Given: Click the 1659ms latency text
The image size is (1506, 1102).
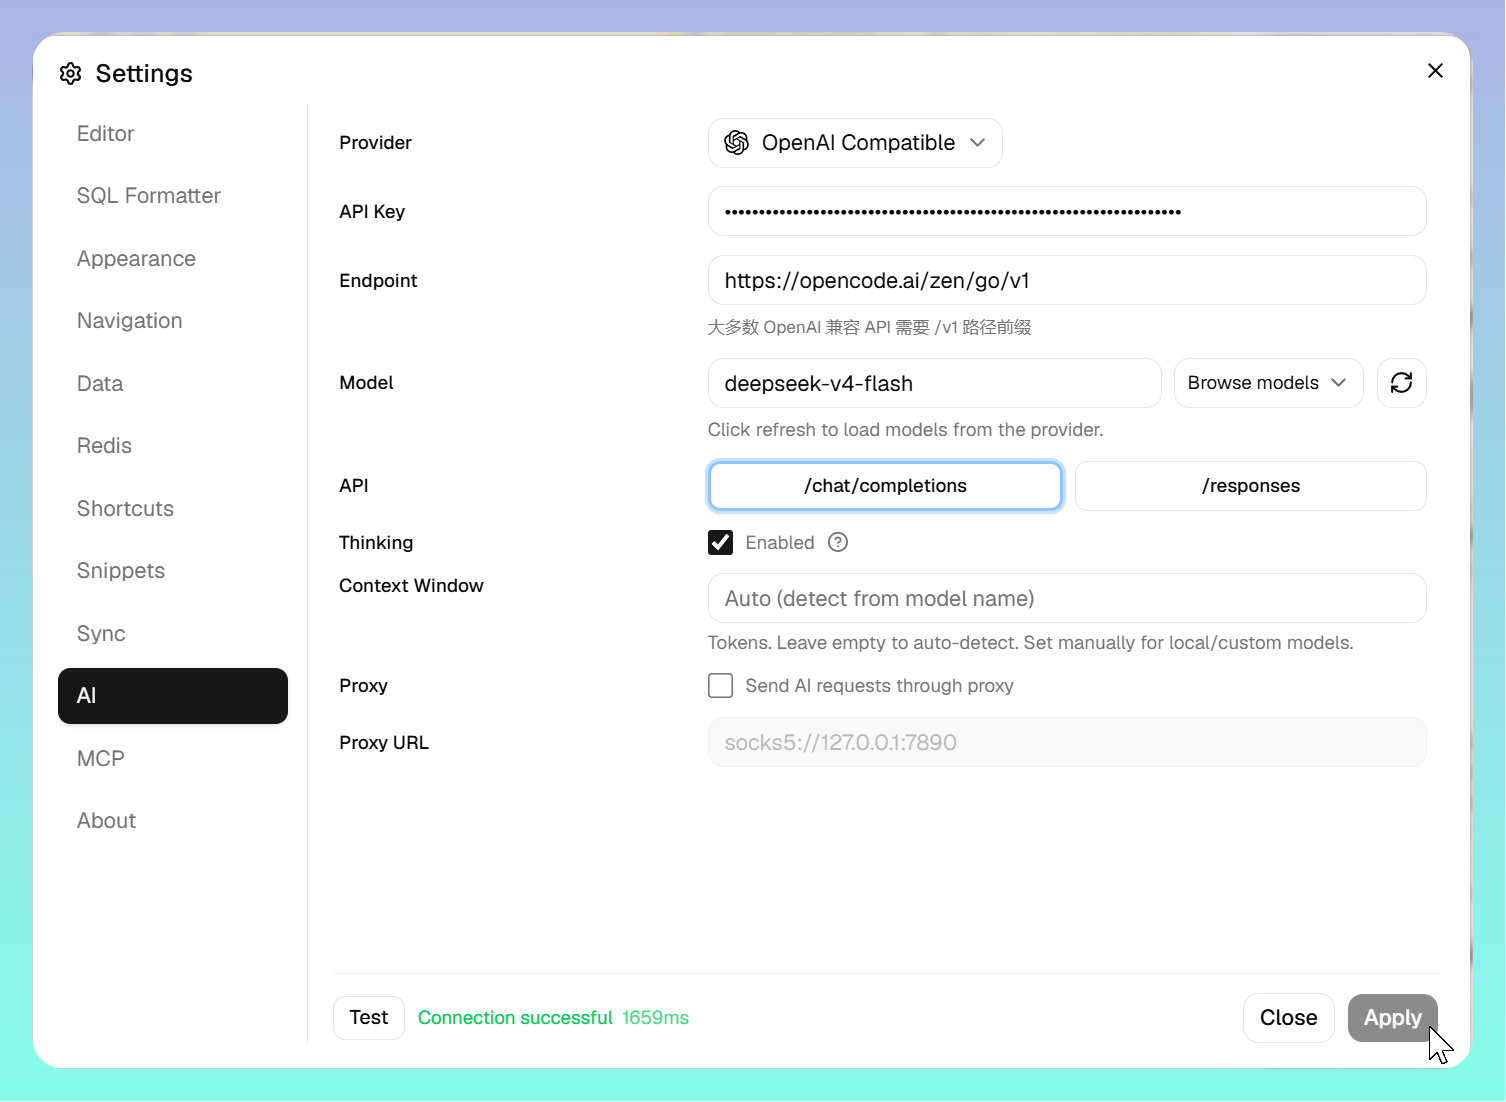Looking at the screenshot, I should [656, 1018].
